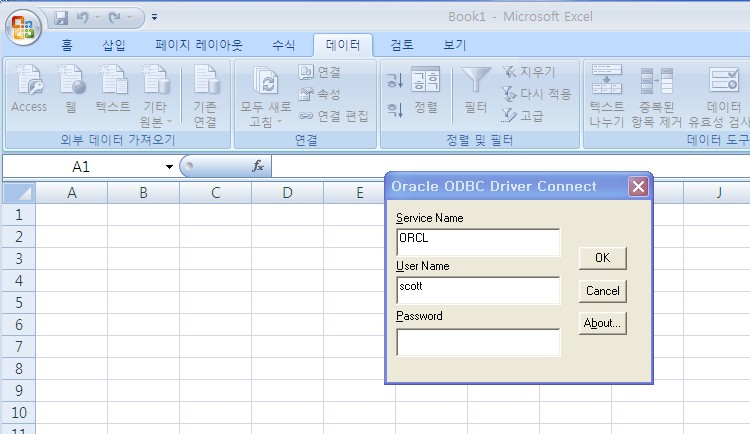
Task: Redo via Quick Access toolbar arrow
Action: 114,18
